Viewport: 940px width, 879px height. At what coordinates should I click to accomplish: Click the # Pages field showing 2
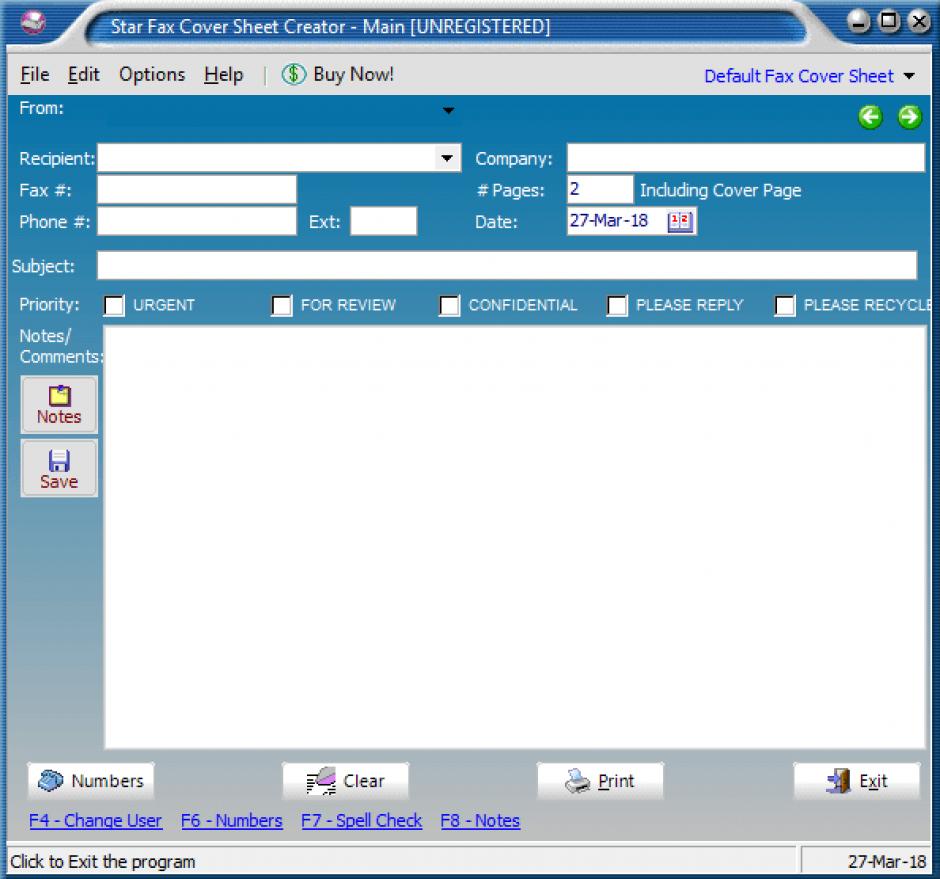(x=600, y=190)
